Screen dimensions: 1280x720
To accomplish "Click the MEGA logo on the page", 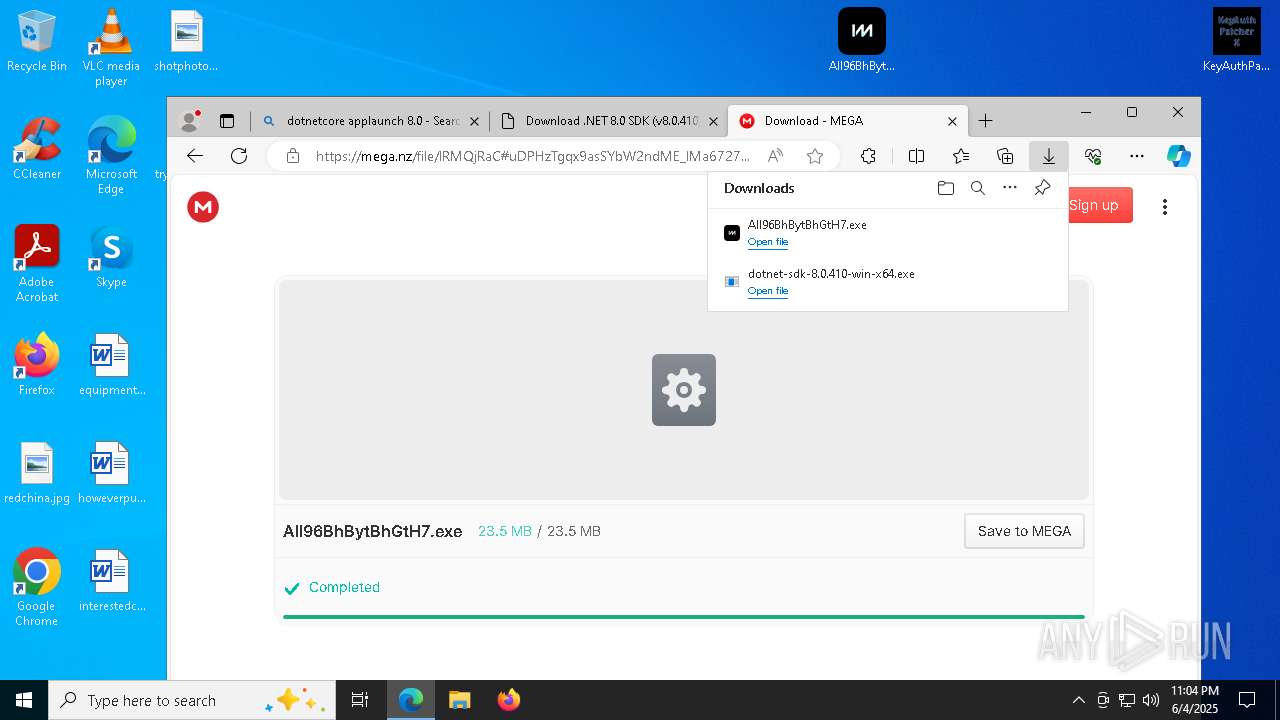I will (x=203, y=207).
